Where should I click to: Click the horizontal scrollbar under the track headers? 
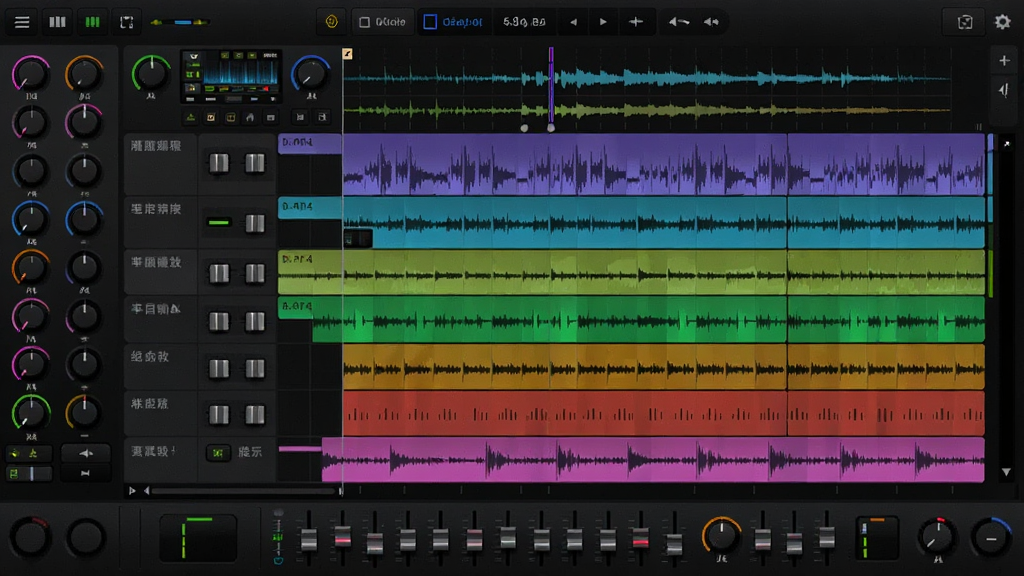(243, 491)
